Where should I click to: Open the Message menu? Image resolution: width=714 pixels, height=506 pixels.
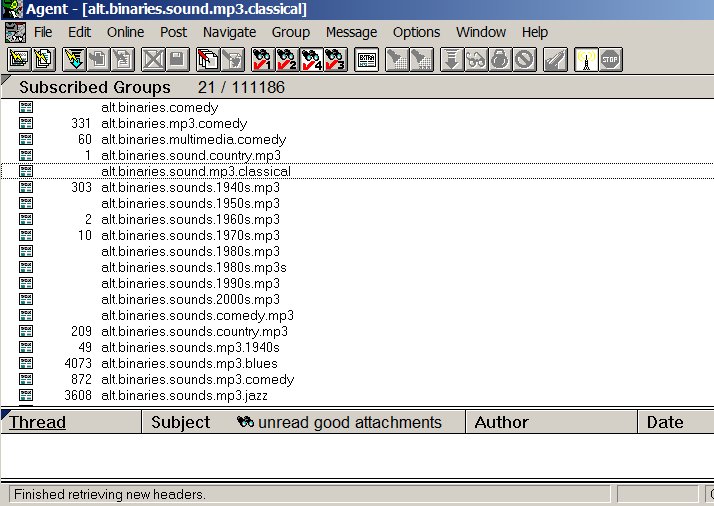(x=351, y=32)
